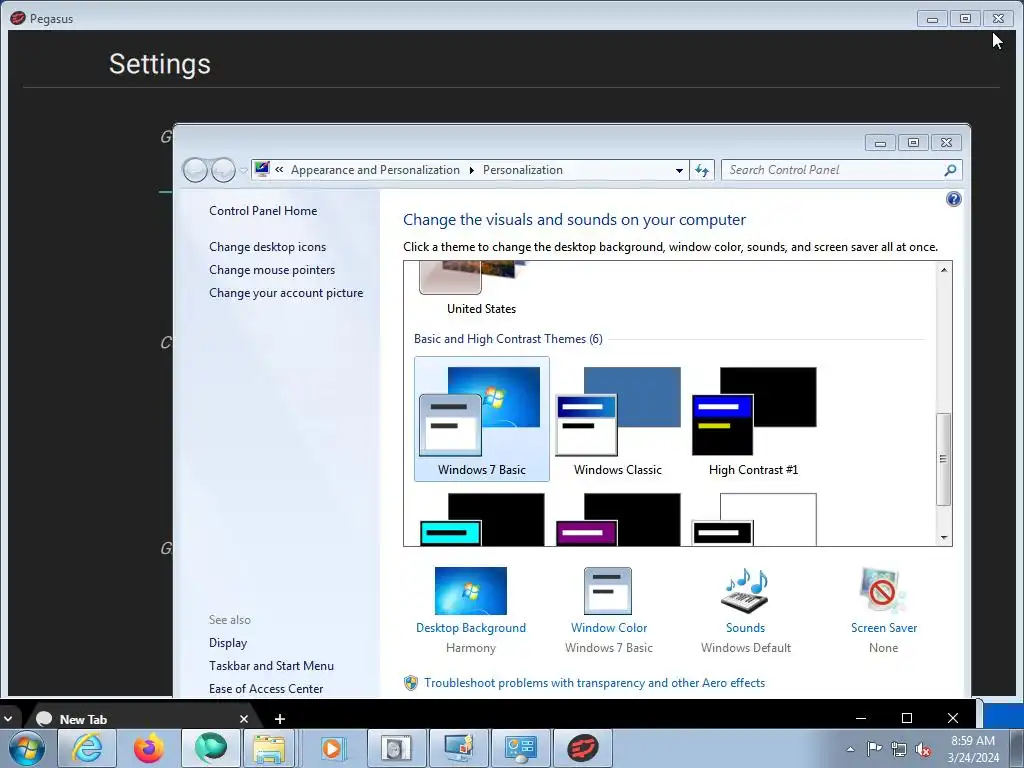Image resolution: width=1024 pixels, height=768 pixels.
Task: Expand the address bar history dropdown
Action: 679,170
